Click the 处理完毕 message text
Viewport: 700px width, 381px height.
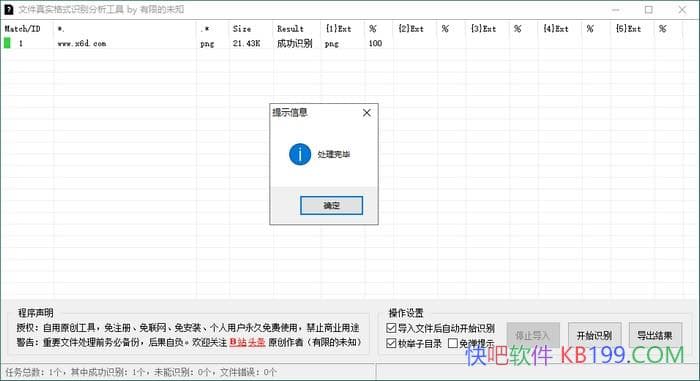pos(333,155)
